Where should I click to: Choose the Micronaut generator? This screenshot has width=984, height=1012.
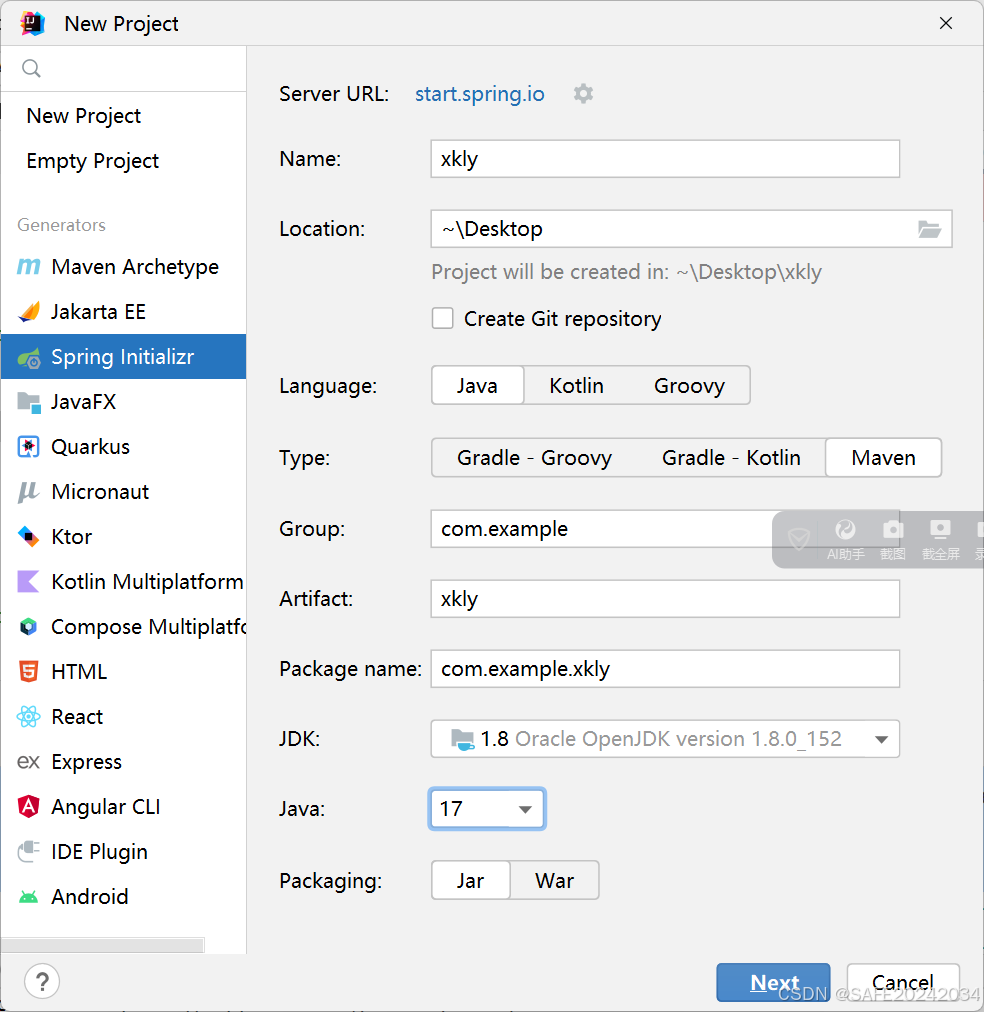point(97,491)
